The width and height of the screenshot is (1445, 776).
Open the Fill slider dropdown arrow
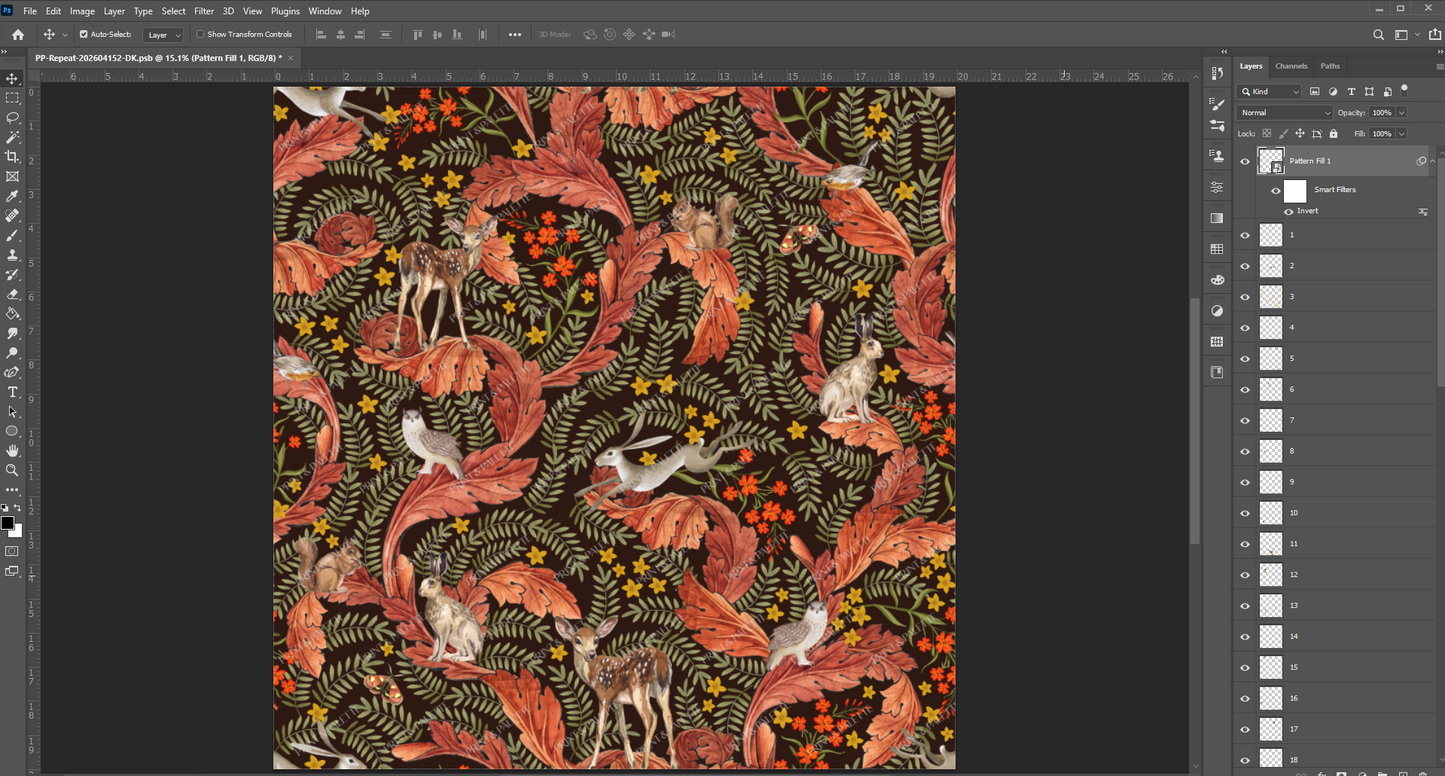1401,133
